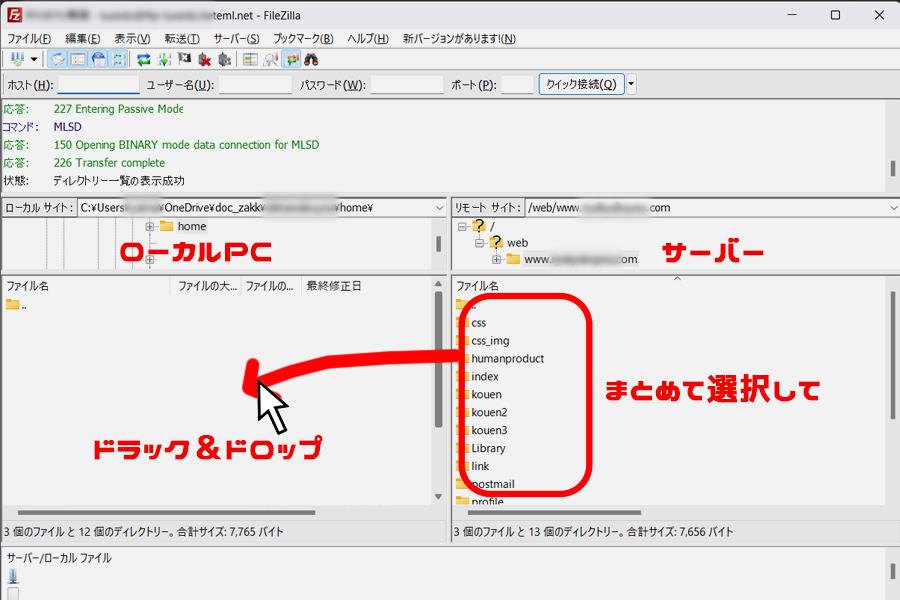Click the cancel current operation icon
This screenshot has width=900, height=600.
[183, 58]
